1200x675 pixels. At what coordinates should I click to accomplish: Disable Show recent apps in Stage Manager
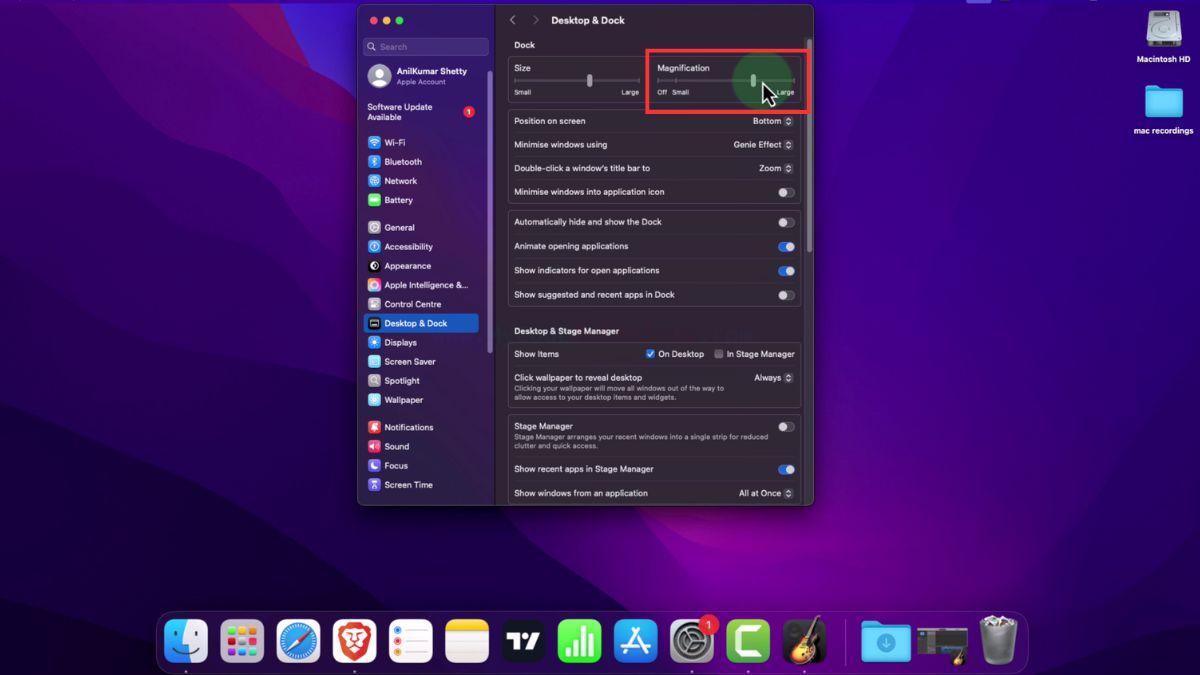coord(787,469)
